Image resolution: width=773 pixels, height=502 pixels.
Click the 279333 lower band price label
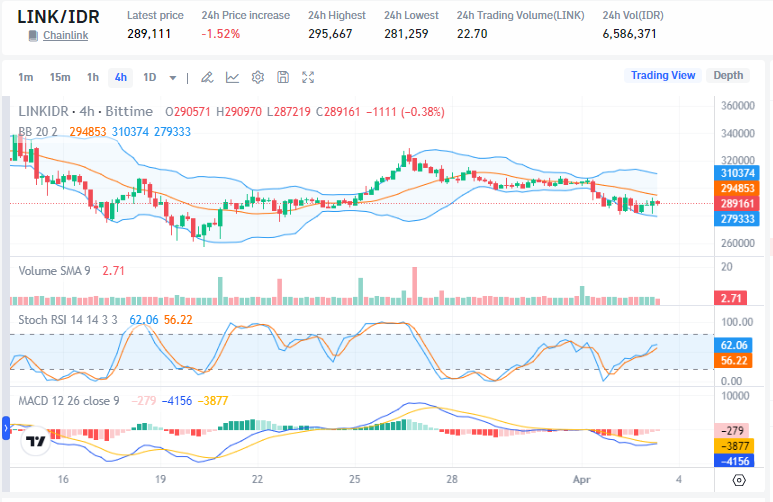[737, 219]
